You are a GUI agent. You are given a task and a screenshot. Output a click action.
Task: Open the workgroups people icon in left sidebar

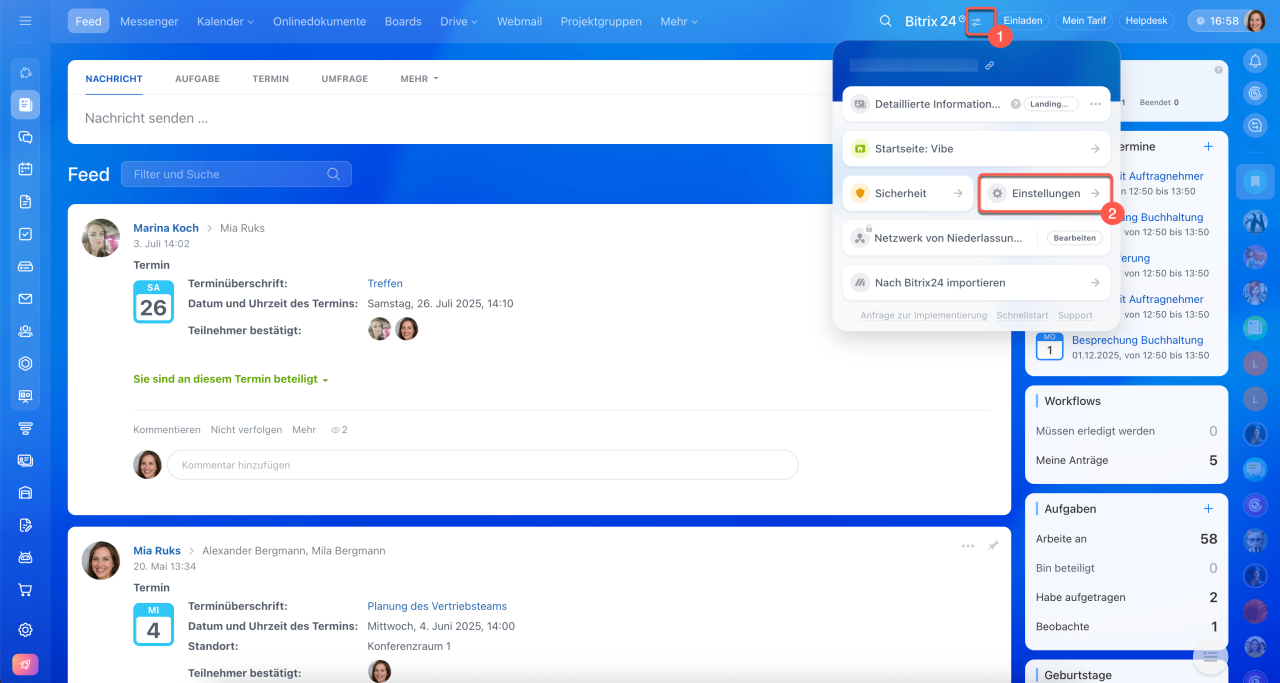pyautogui.click(x=26, y=331)
